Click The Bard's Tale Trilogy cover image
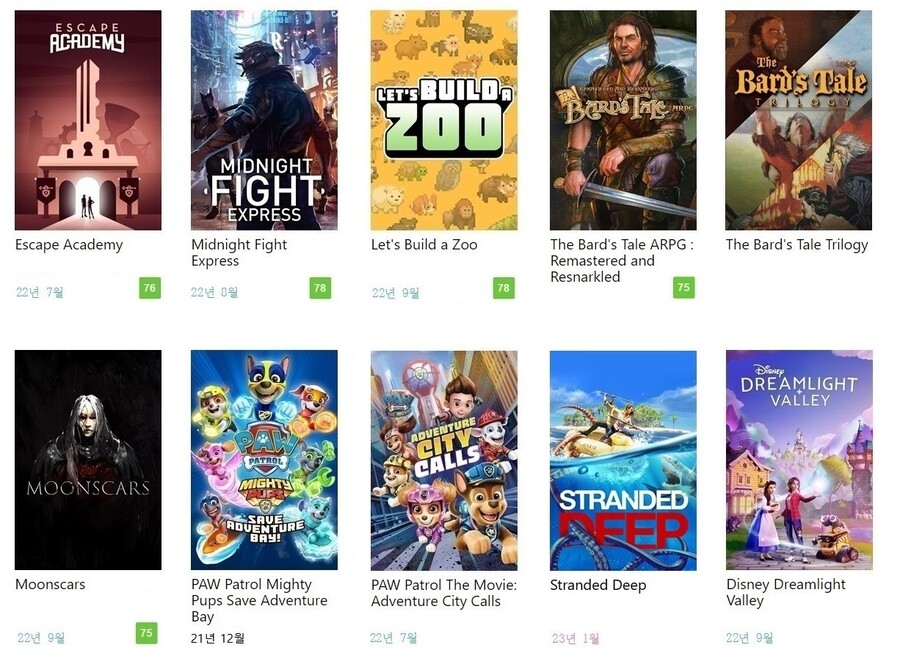The height and width of the screenshot is (664, 900). tap(798, 120)
